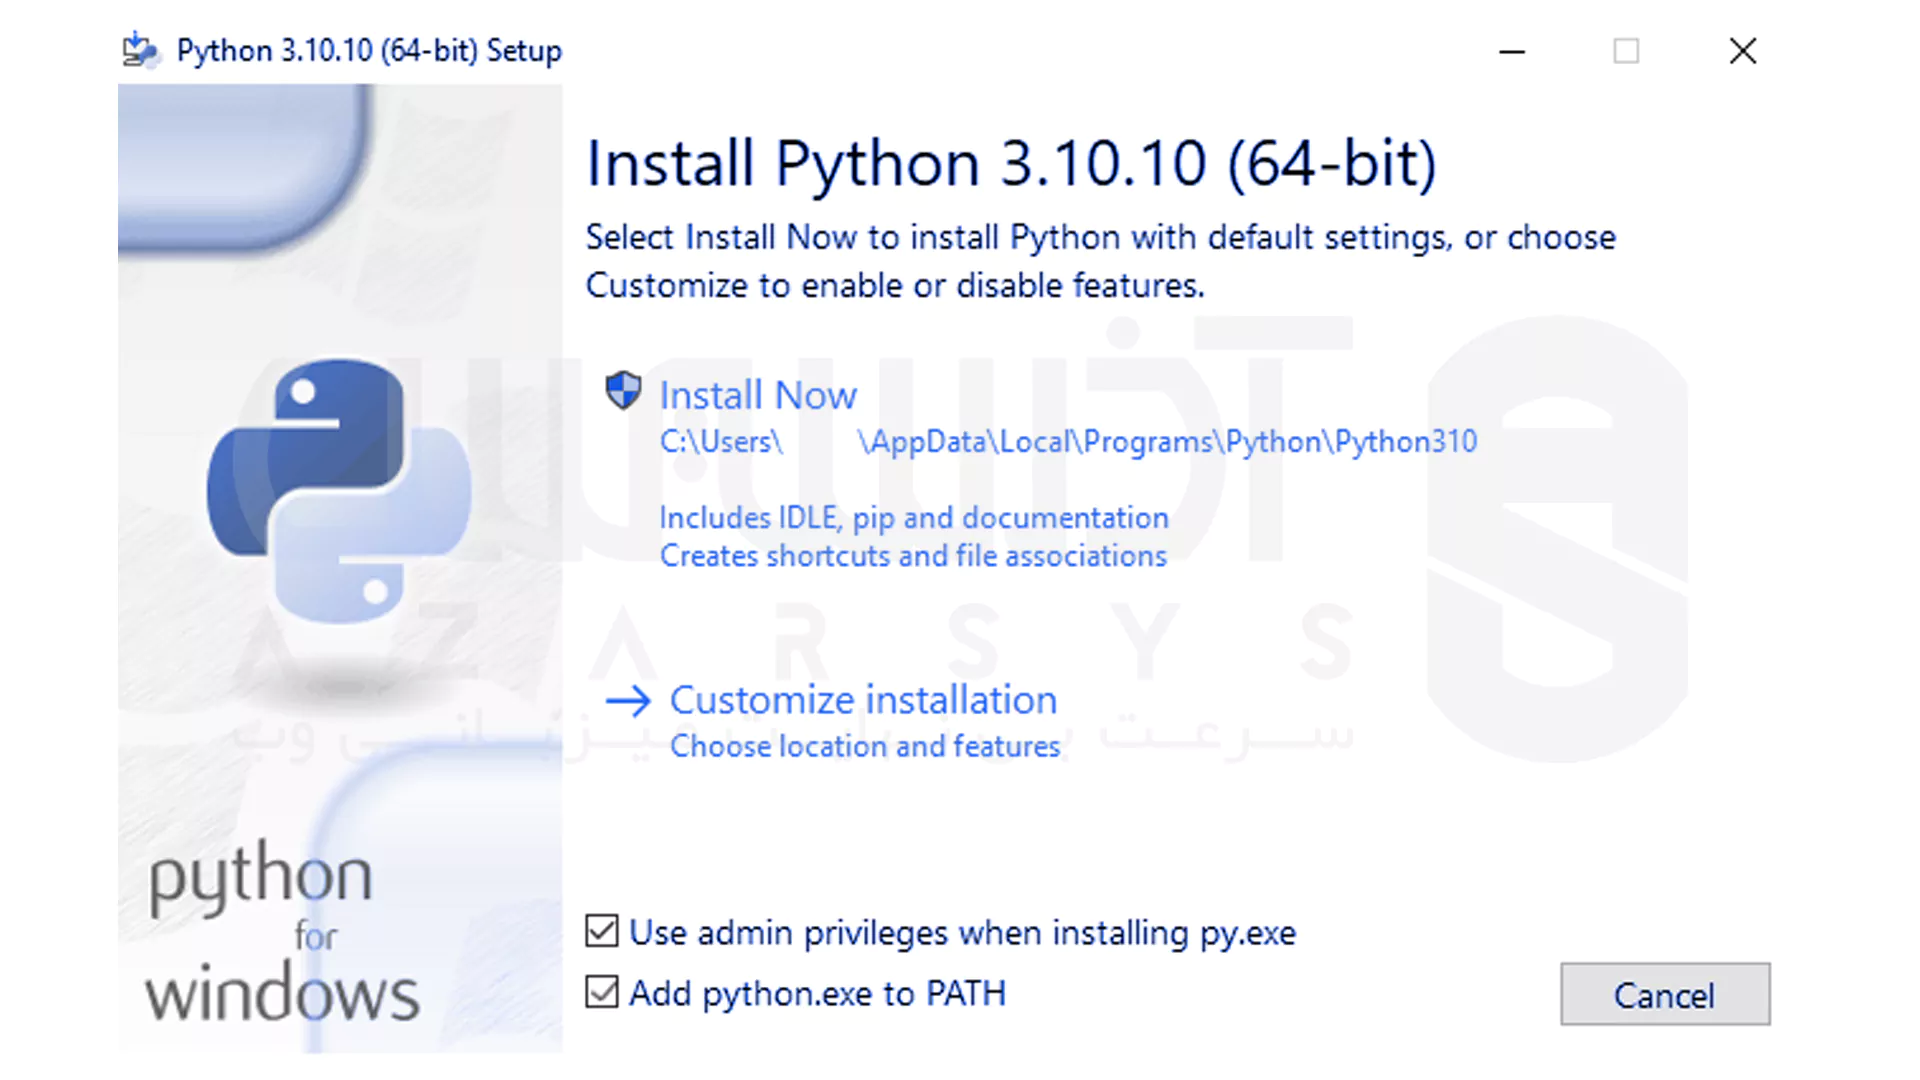1920x1080 pixels.
Task: Click the installation path under Install Now
Action: click(x=1068, y=441)
